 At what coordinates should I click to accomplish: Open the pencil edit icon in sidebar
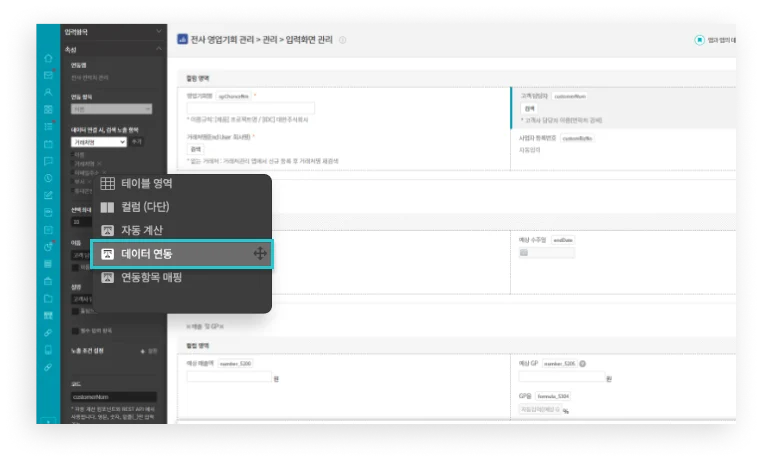pos(48,195)
